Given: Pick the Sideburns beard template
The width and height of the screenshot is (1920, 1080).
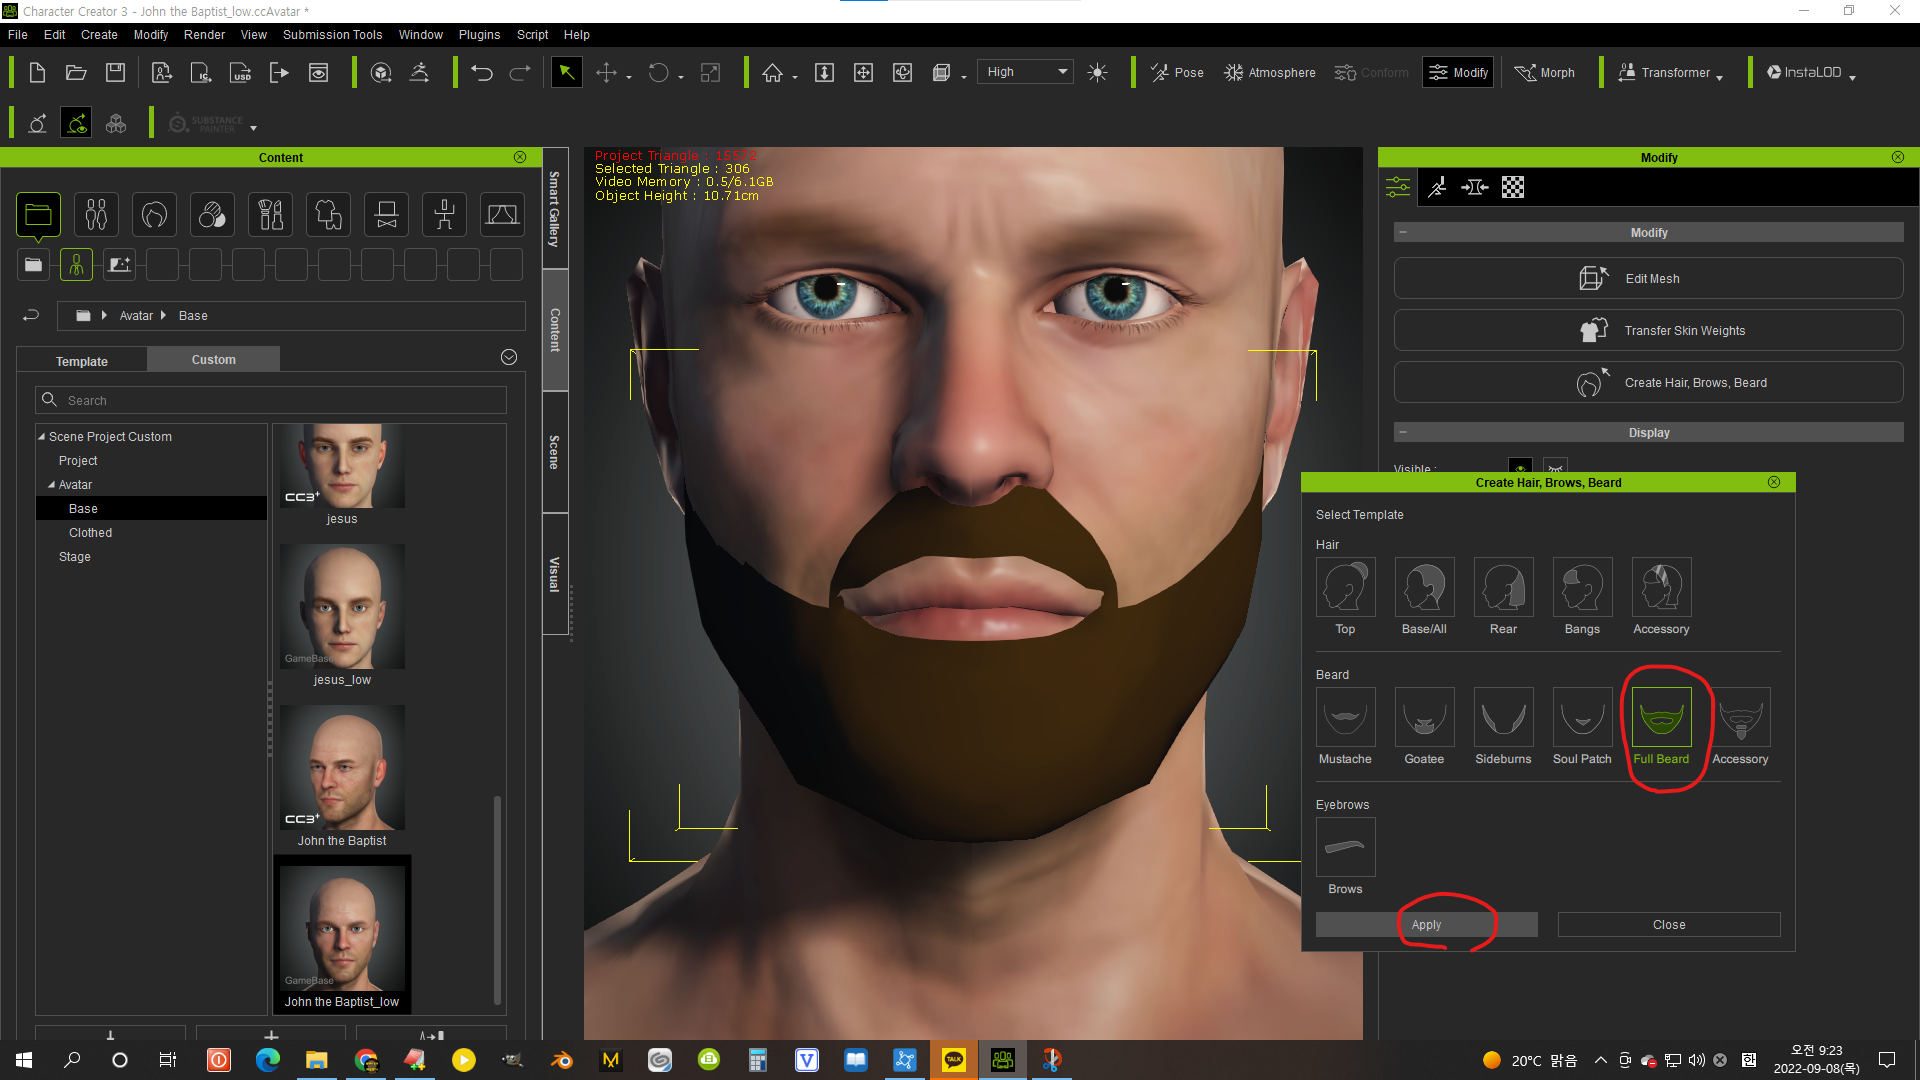Looking at the screenshot, I should 1503,718.
